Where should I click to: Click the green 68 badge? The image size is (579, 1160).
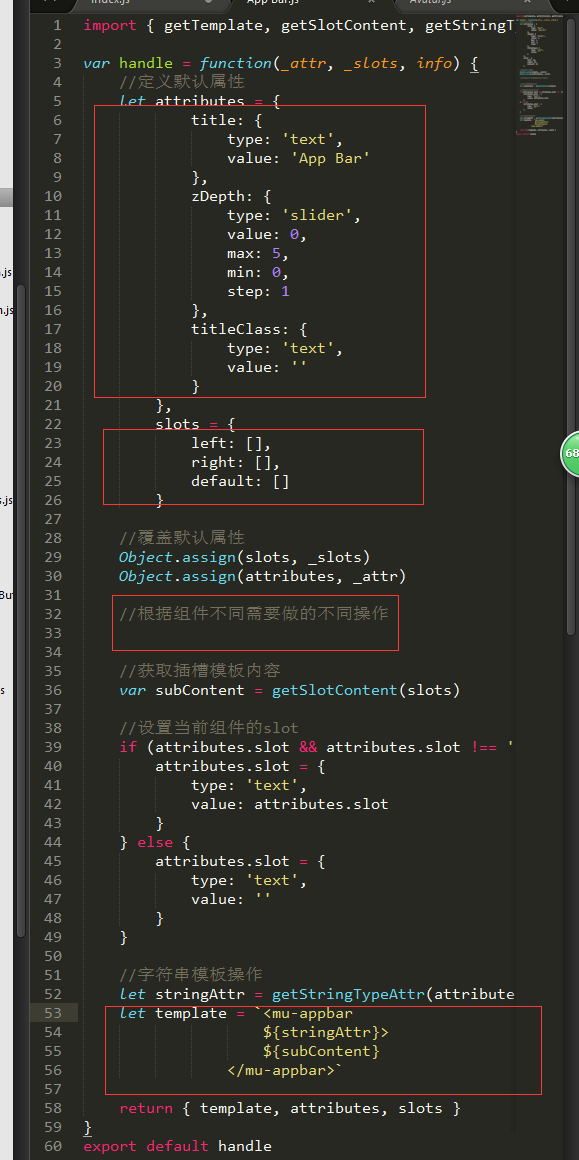click(x=570, y=453)
